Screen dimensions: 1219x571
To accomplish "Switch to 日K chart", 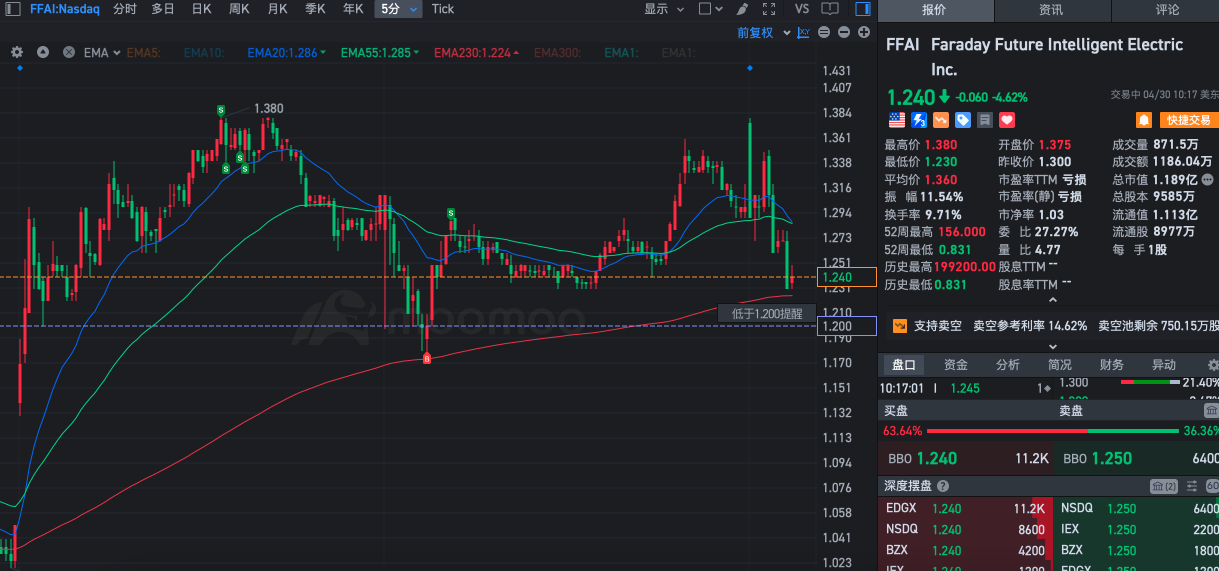I will (201, 9).
